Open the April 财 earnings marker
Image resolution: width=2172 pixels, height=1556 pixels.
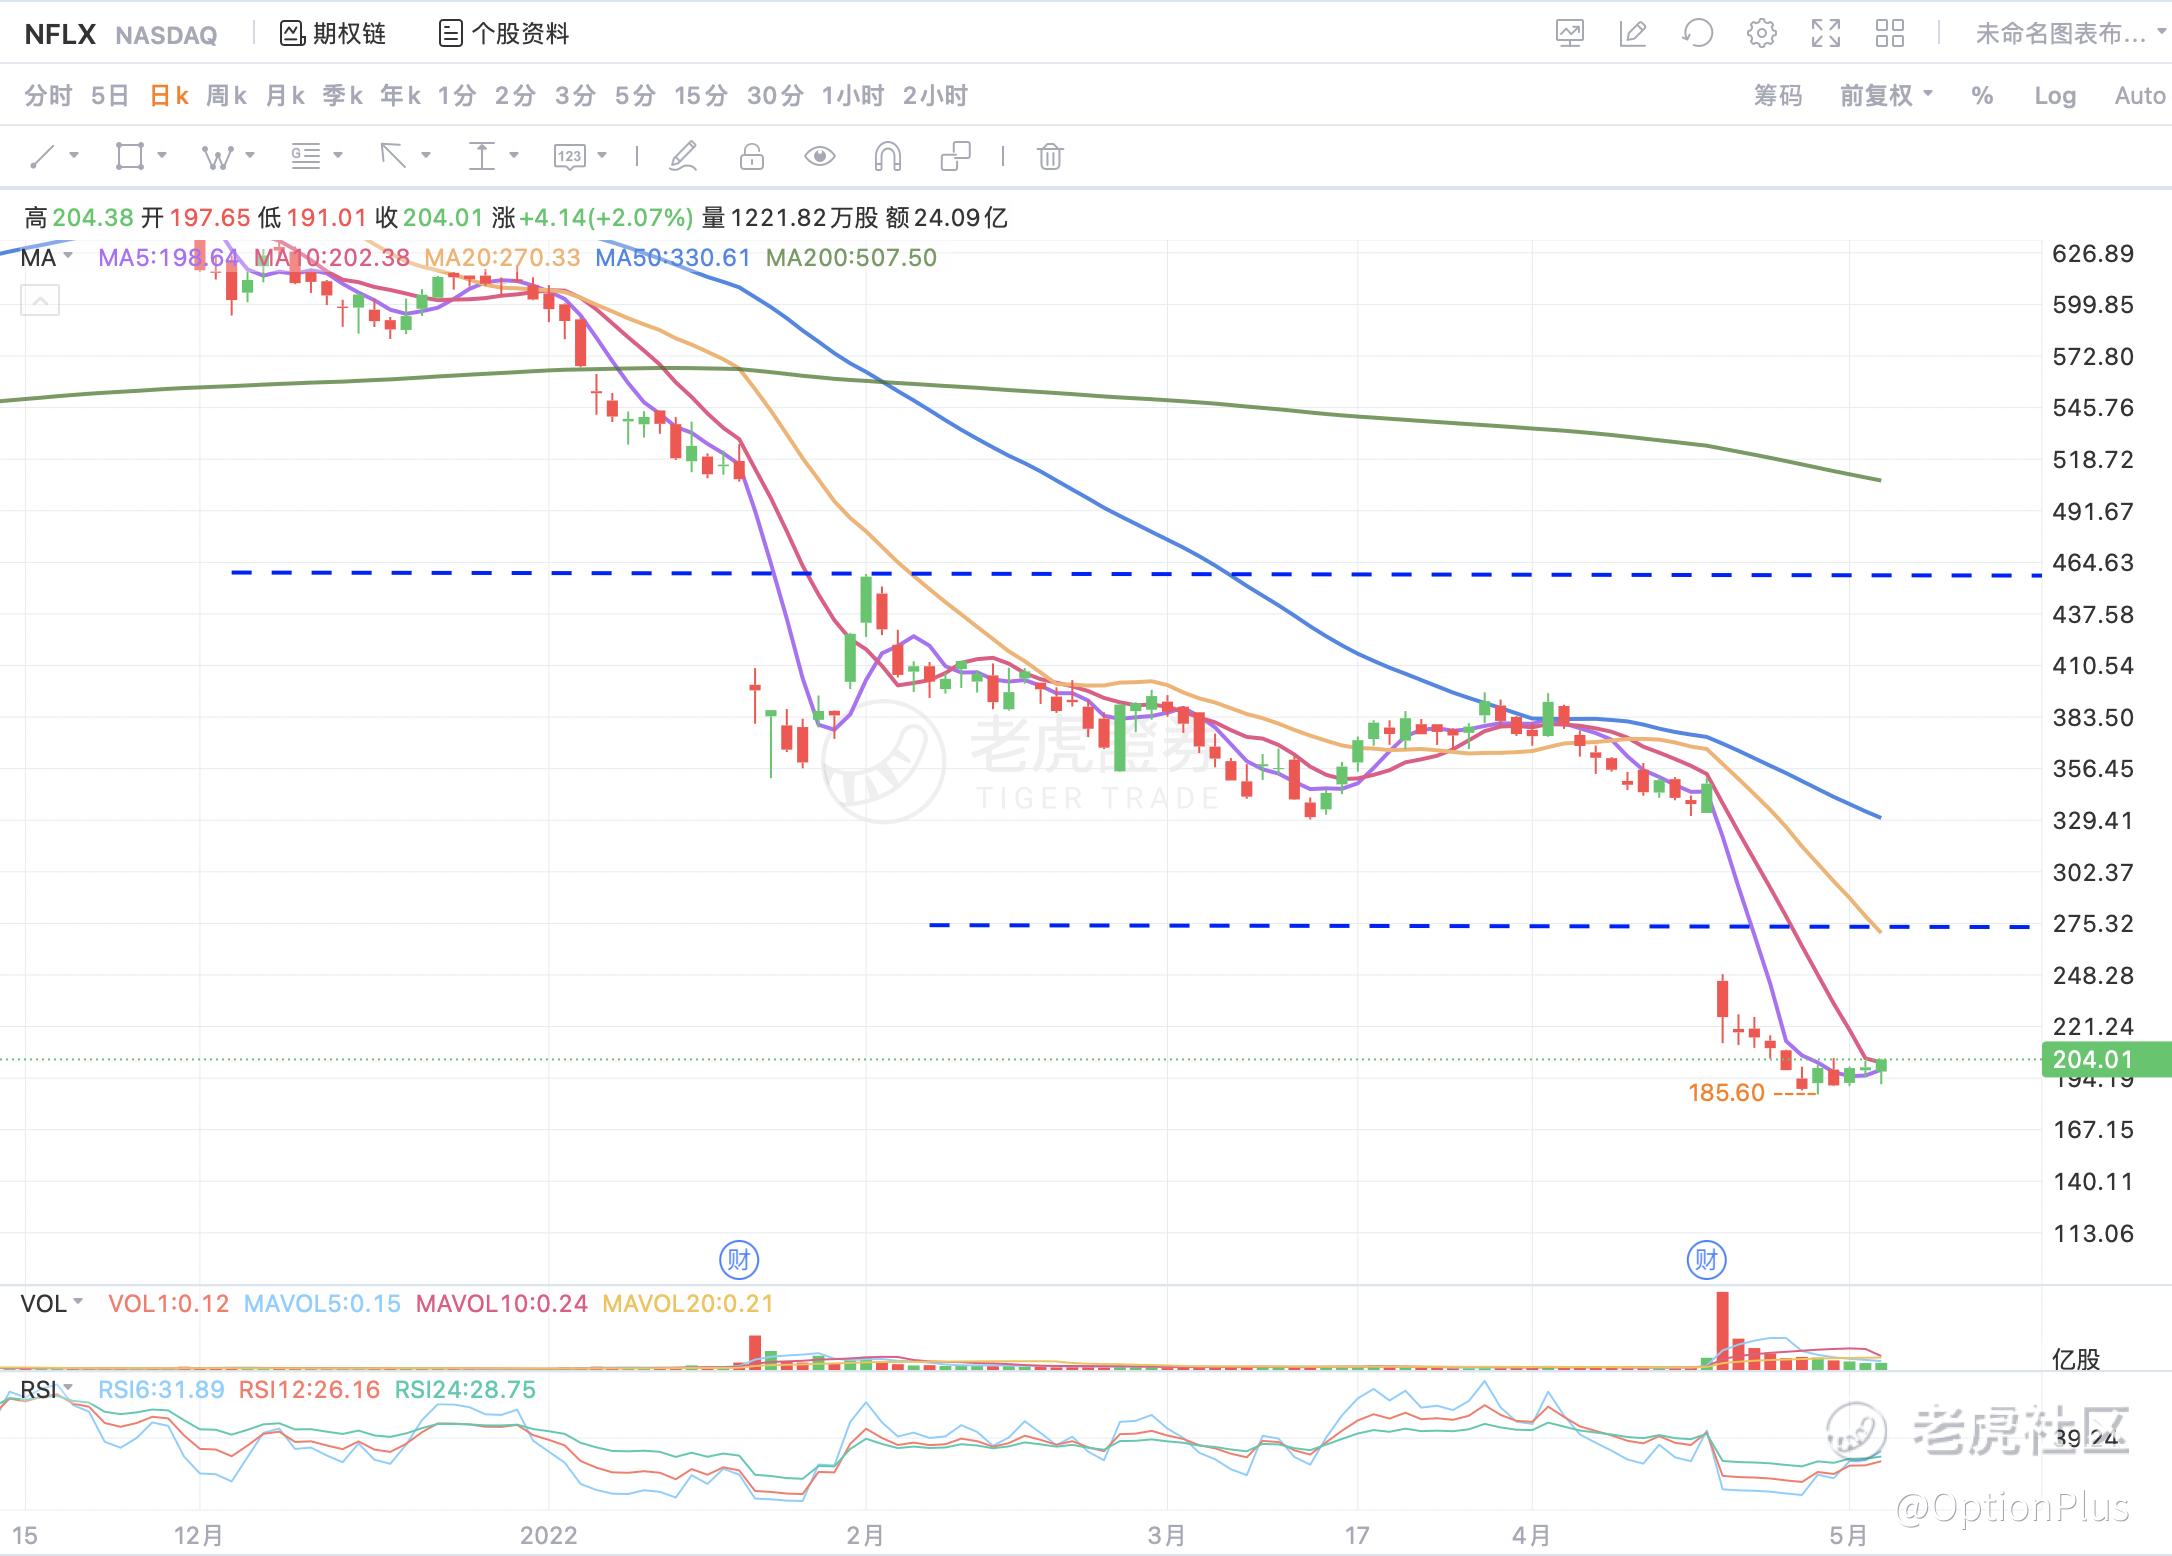click(x=1706, y=1260)
